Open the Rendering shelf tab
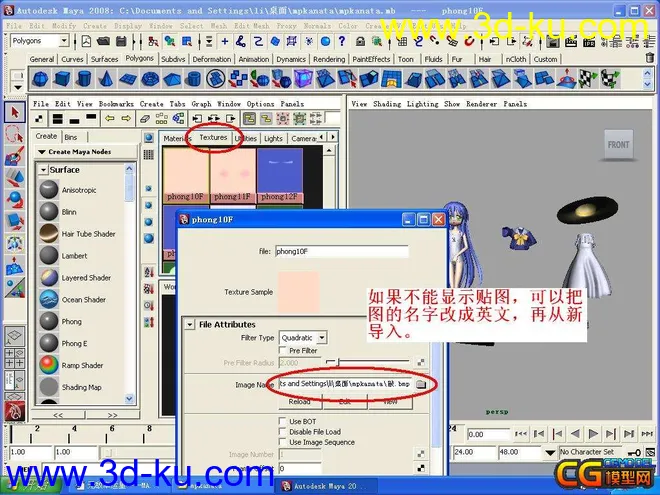 click(329, 59)
